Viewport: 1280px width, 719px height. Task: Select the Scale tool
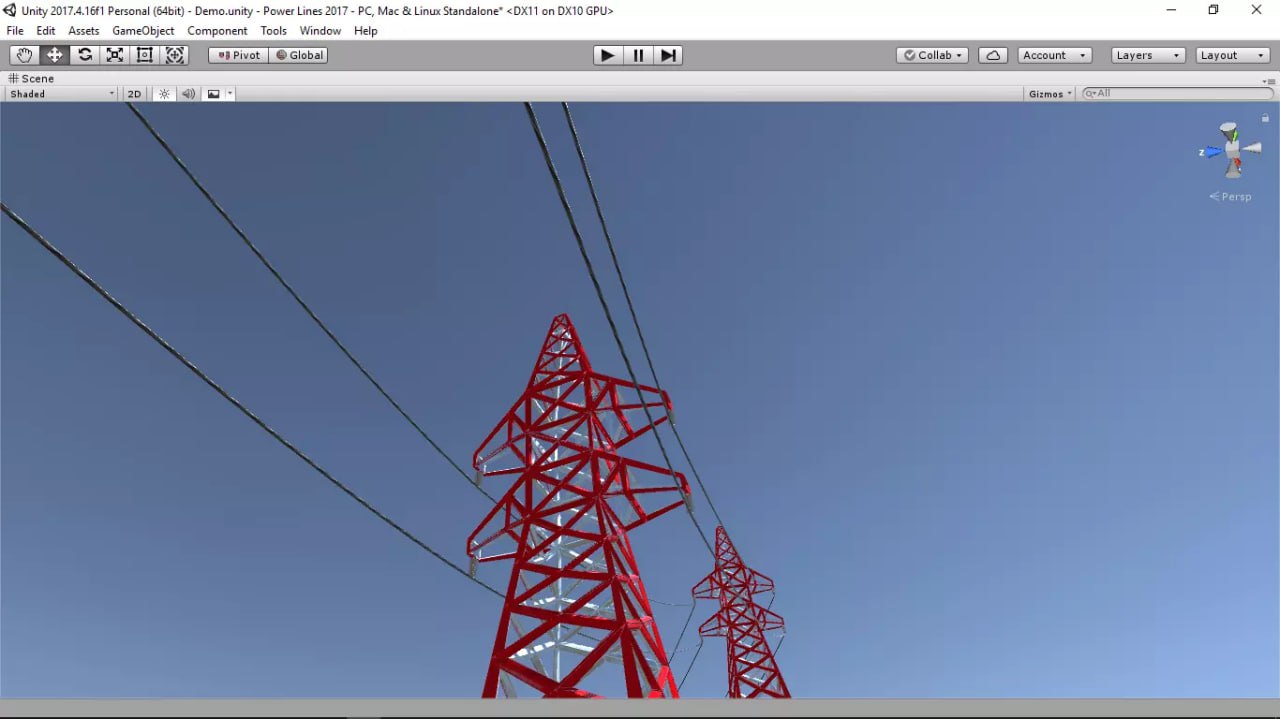114,55
